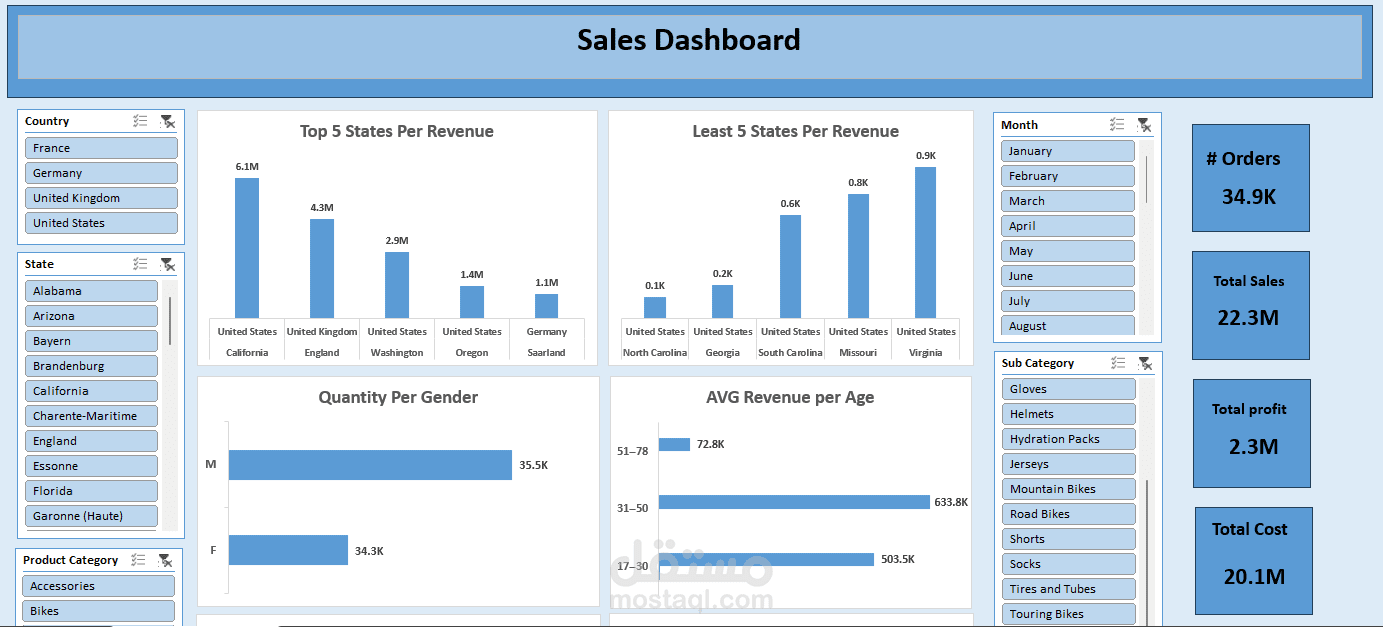Select August in the Month slicer
The height and width of the screenshot is (627, 1383).
coord(1067,325)
